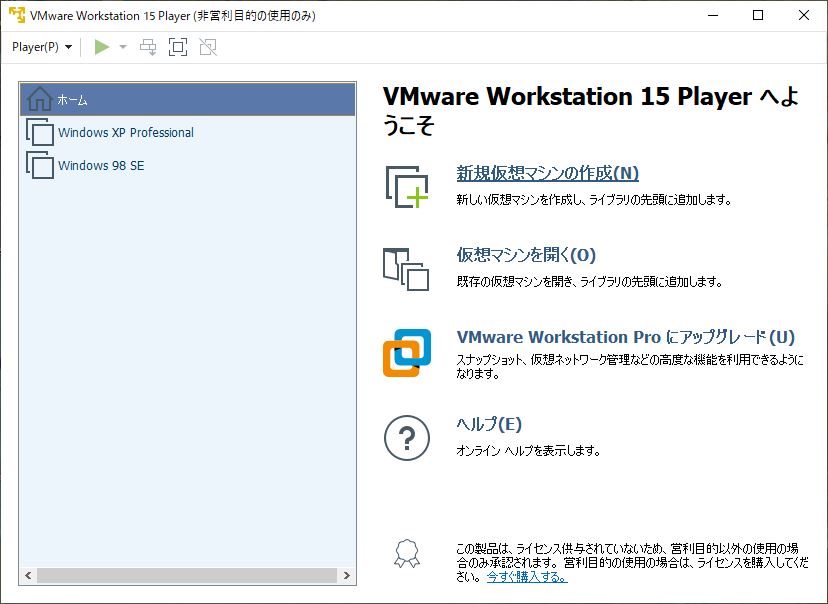Click the Windows 98 SE VM icon
This screenshot has height=604, width=828.
pyautogui.click(x=40, y=165)
